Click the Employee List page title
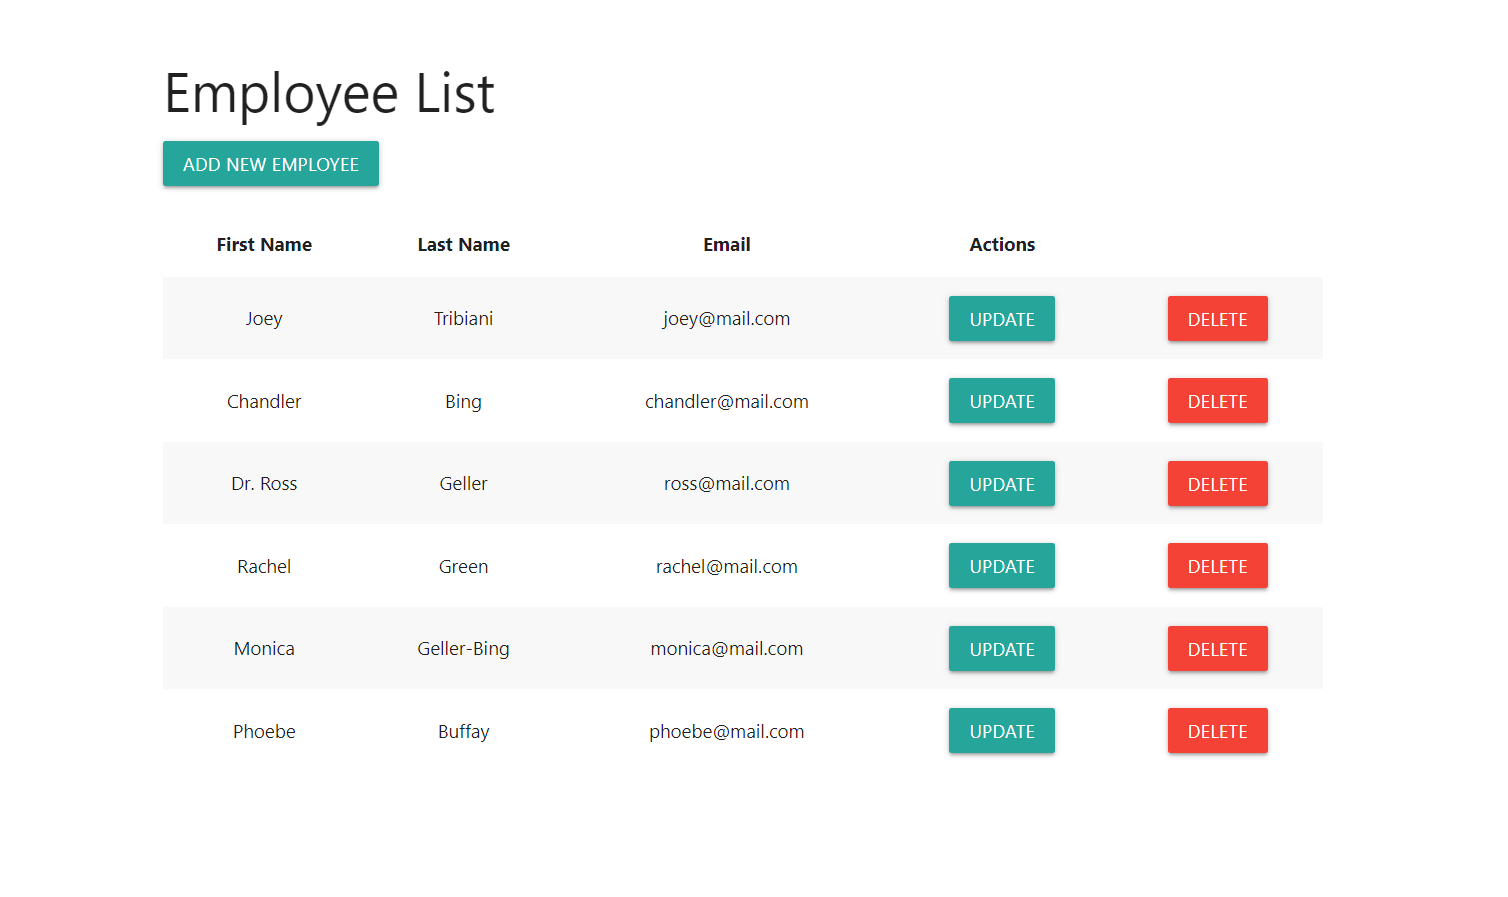Image resolution: width=1508 pixels, height=897 pixels. (329, 93)
